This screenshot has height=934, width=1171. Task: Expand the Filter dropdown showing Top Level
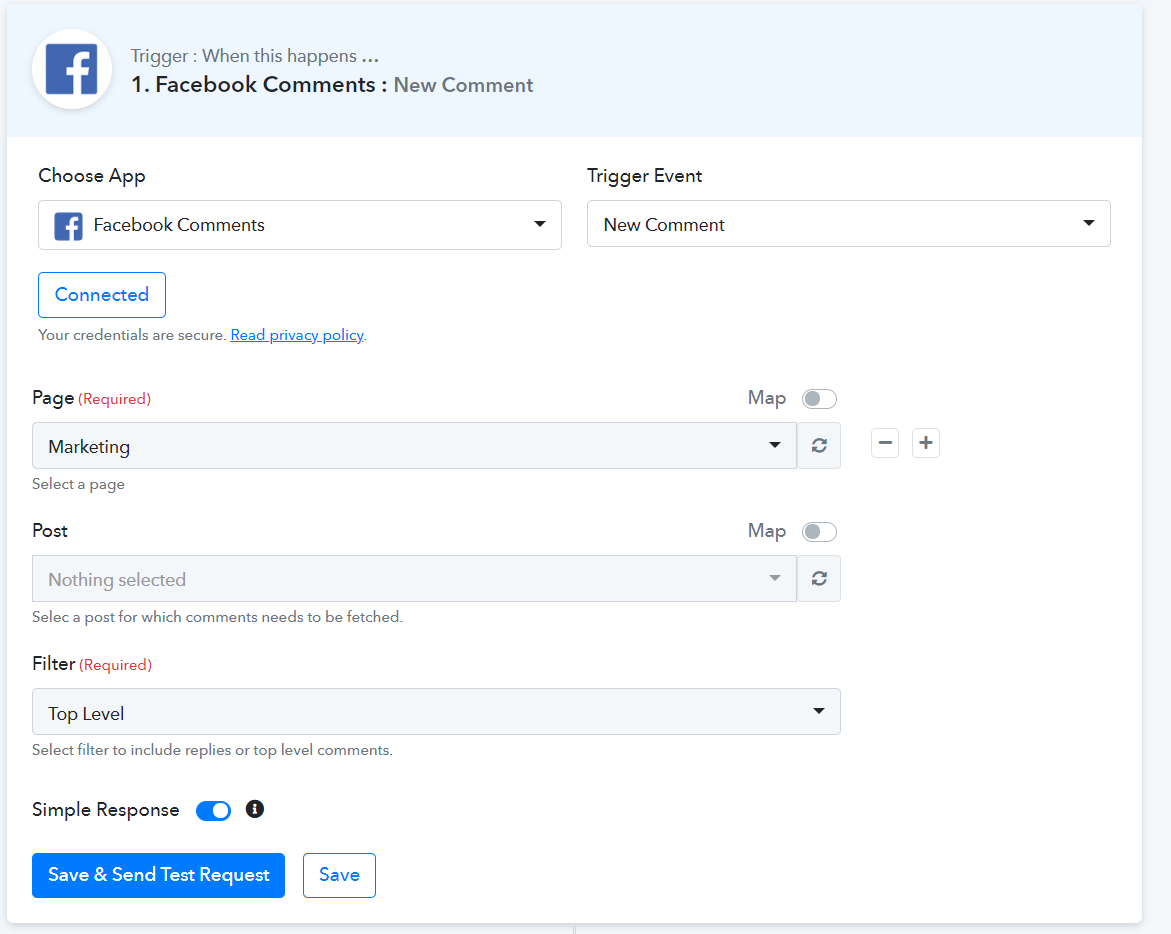point(436,712)
